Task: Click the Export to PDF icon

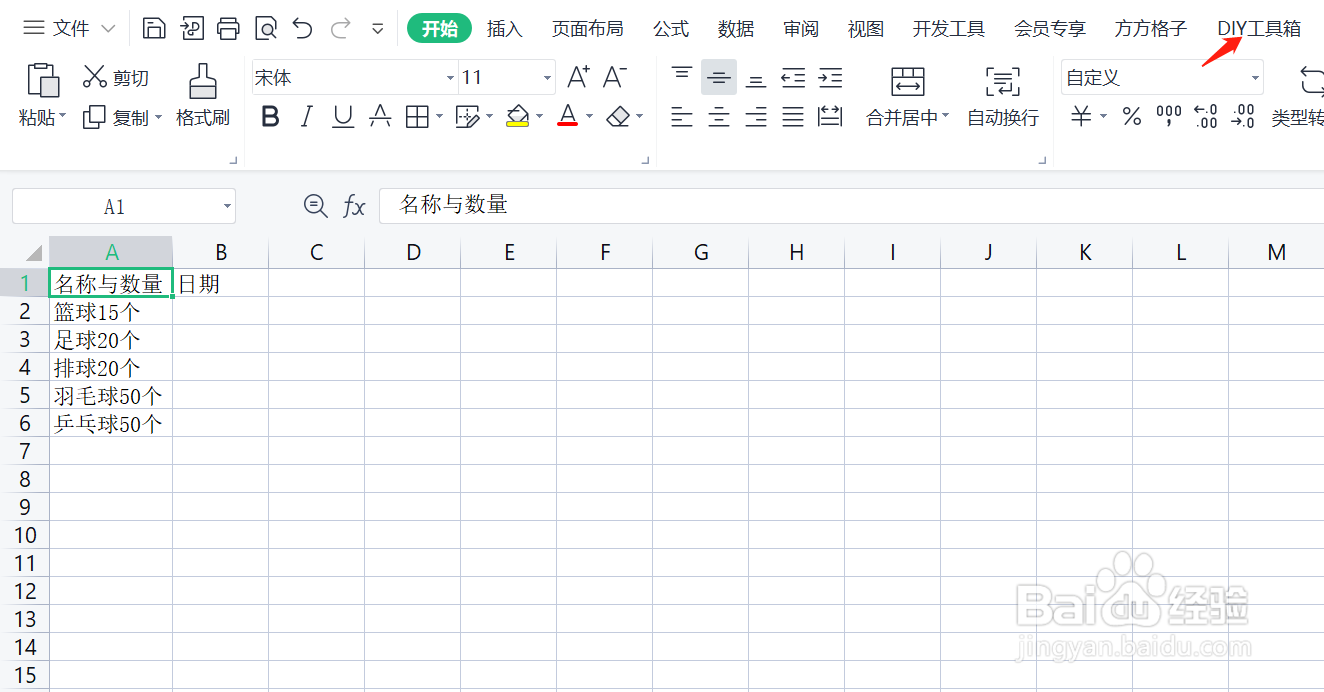Action: pyautogui.click(x=191, y=28)
